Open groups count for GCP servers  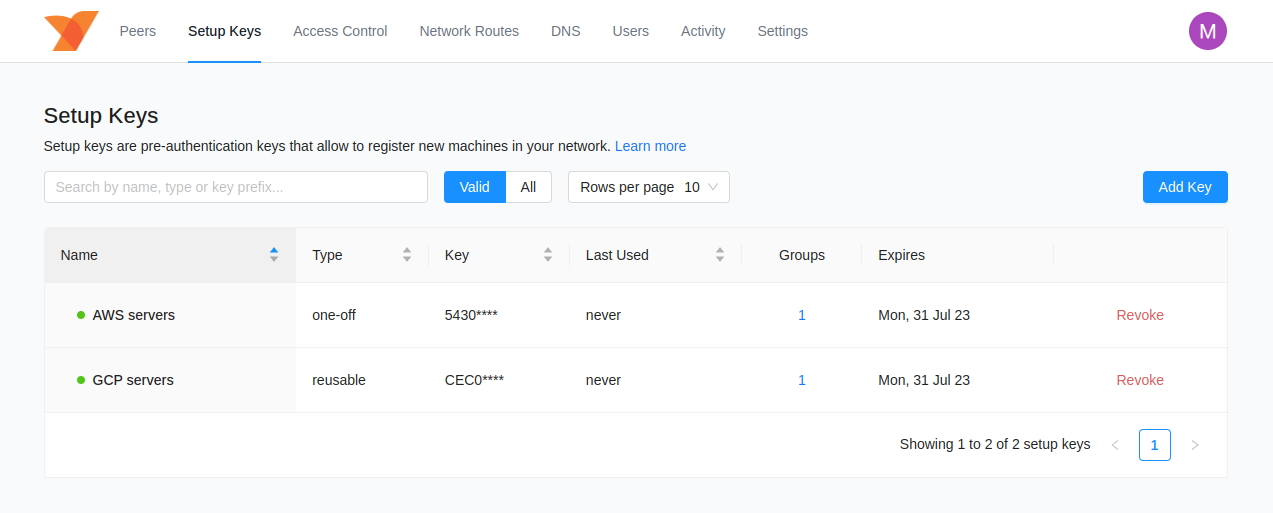[x=802, y=380]
